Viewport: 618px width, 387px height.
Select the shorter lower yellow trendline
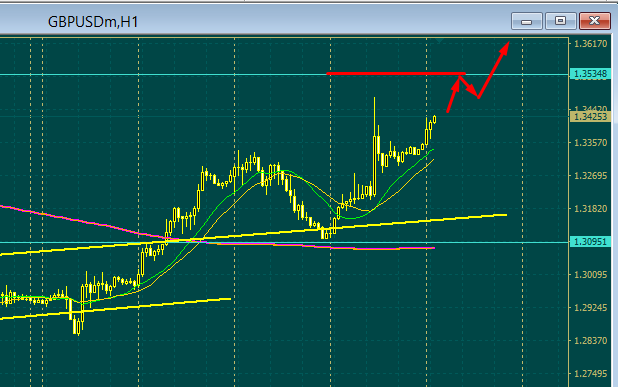point(115,308)
